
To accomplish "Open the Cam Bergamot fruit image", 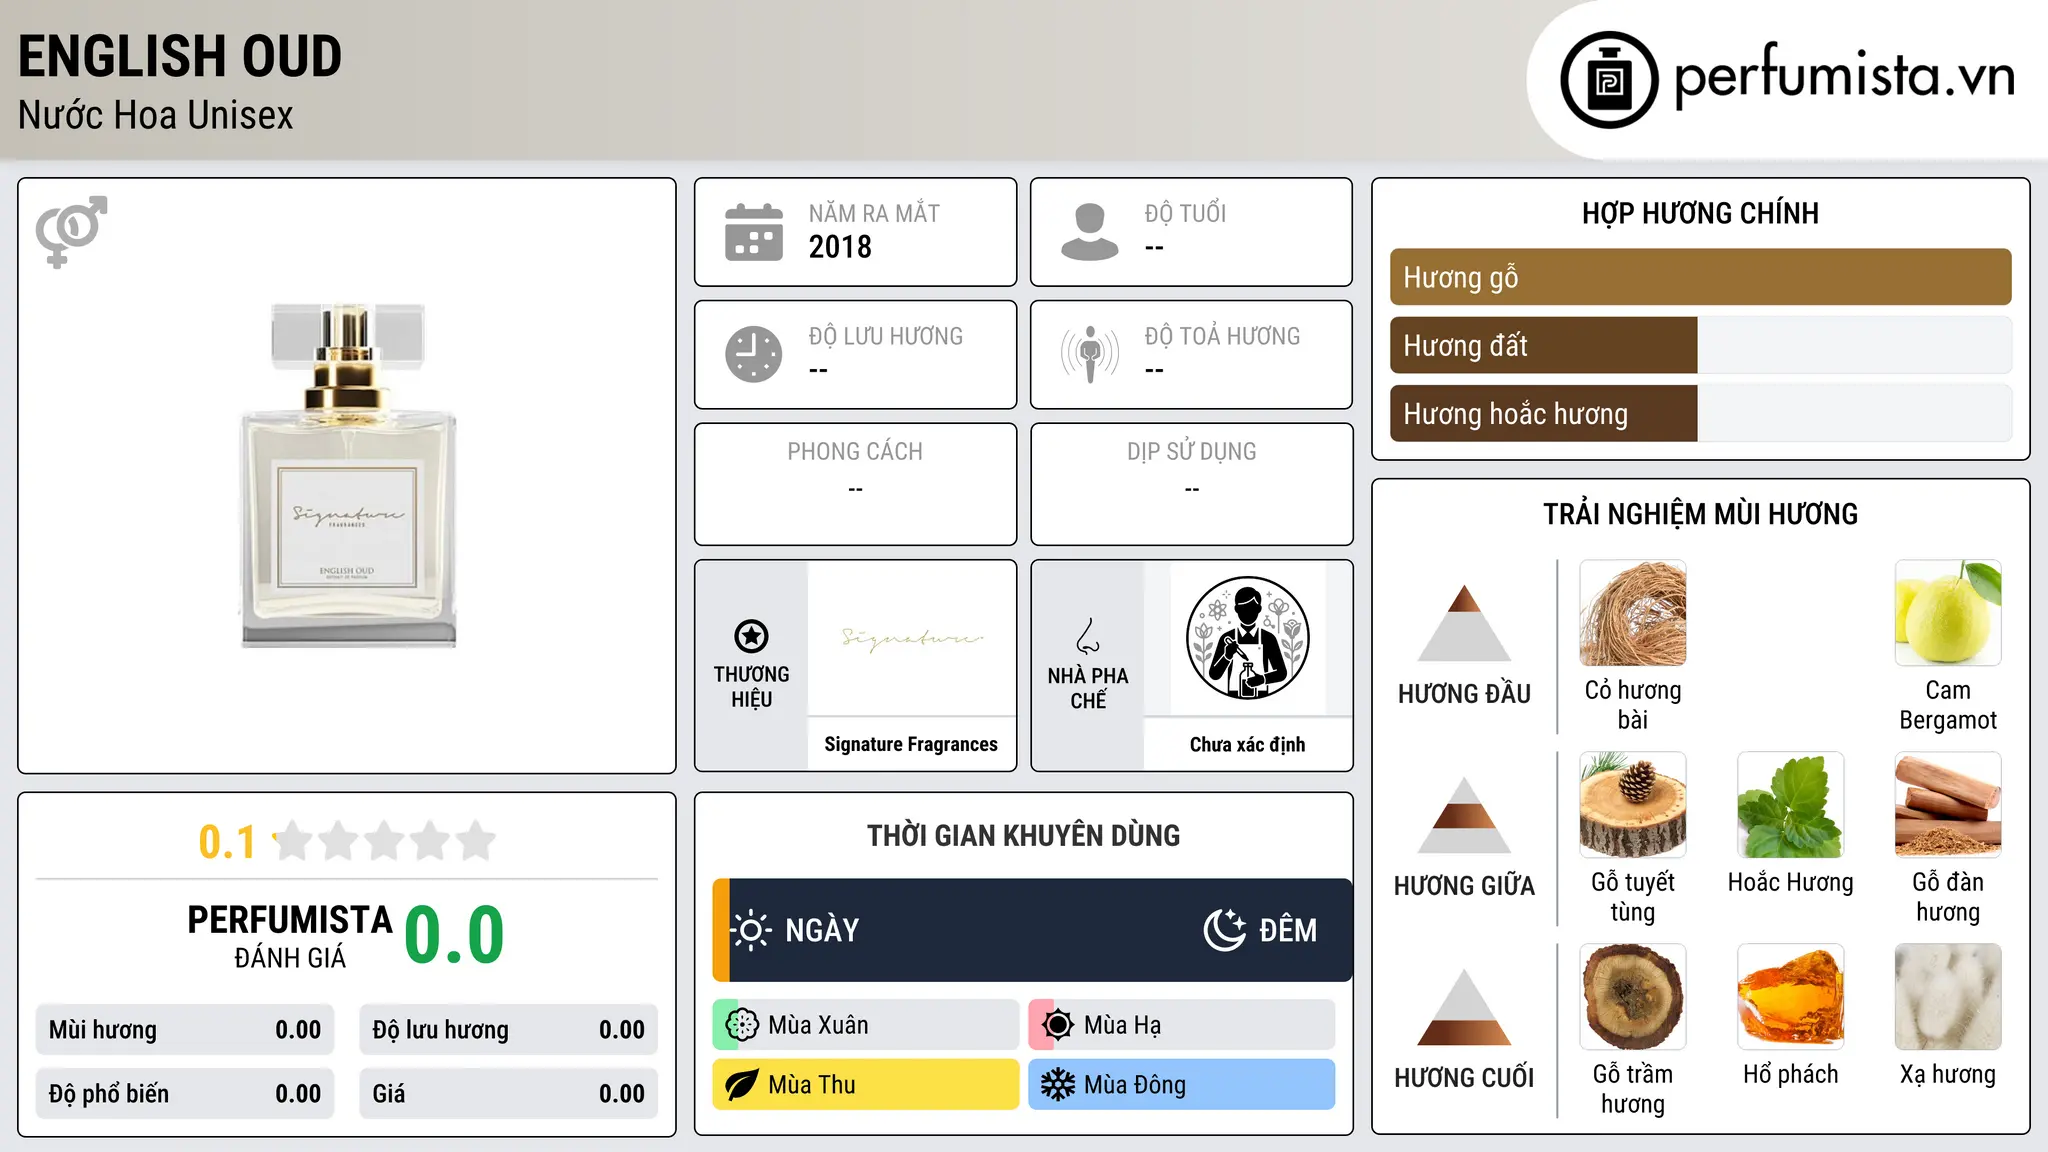I will (1948, 613).
